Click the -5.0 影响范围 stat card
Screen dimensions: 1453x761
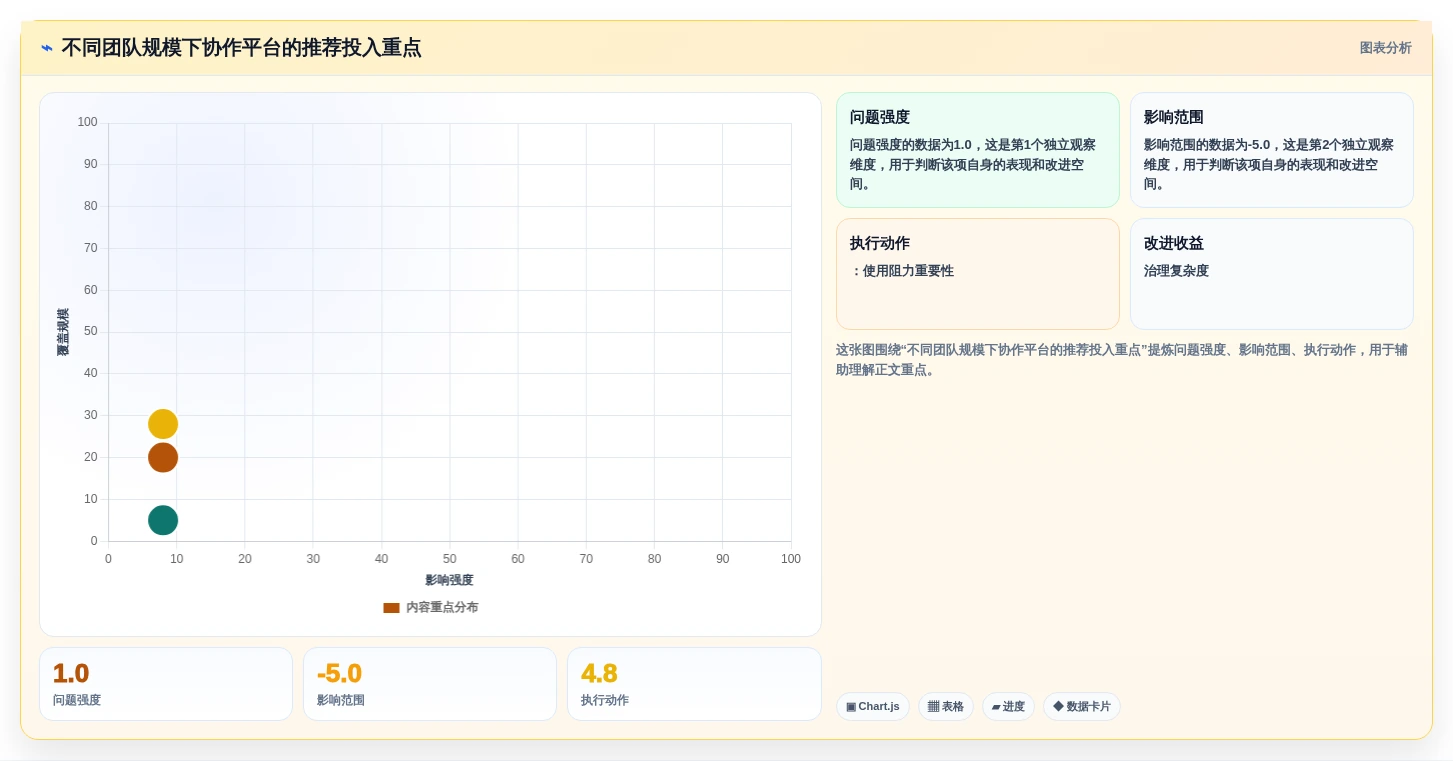coord(430,684)
